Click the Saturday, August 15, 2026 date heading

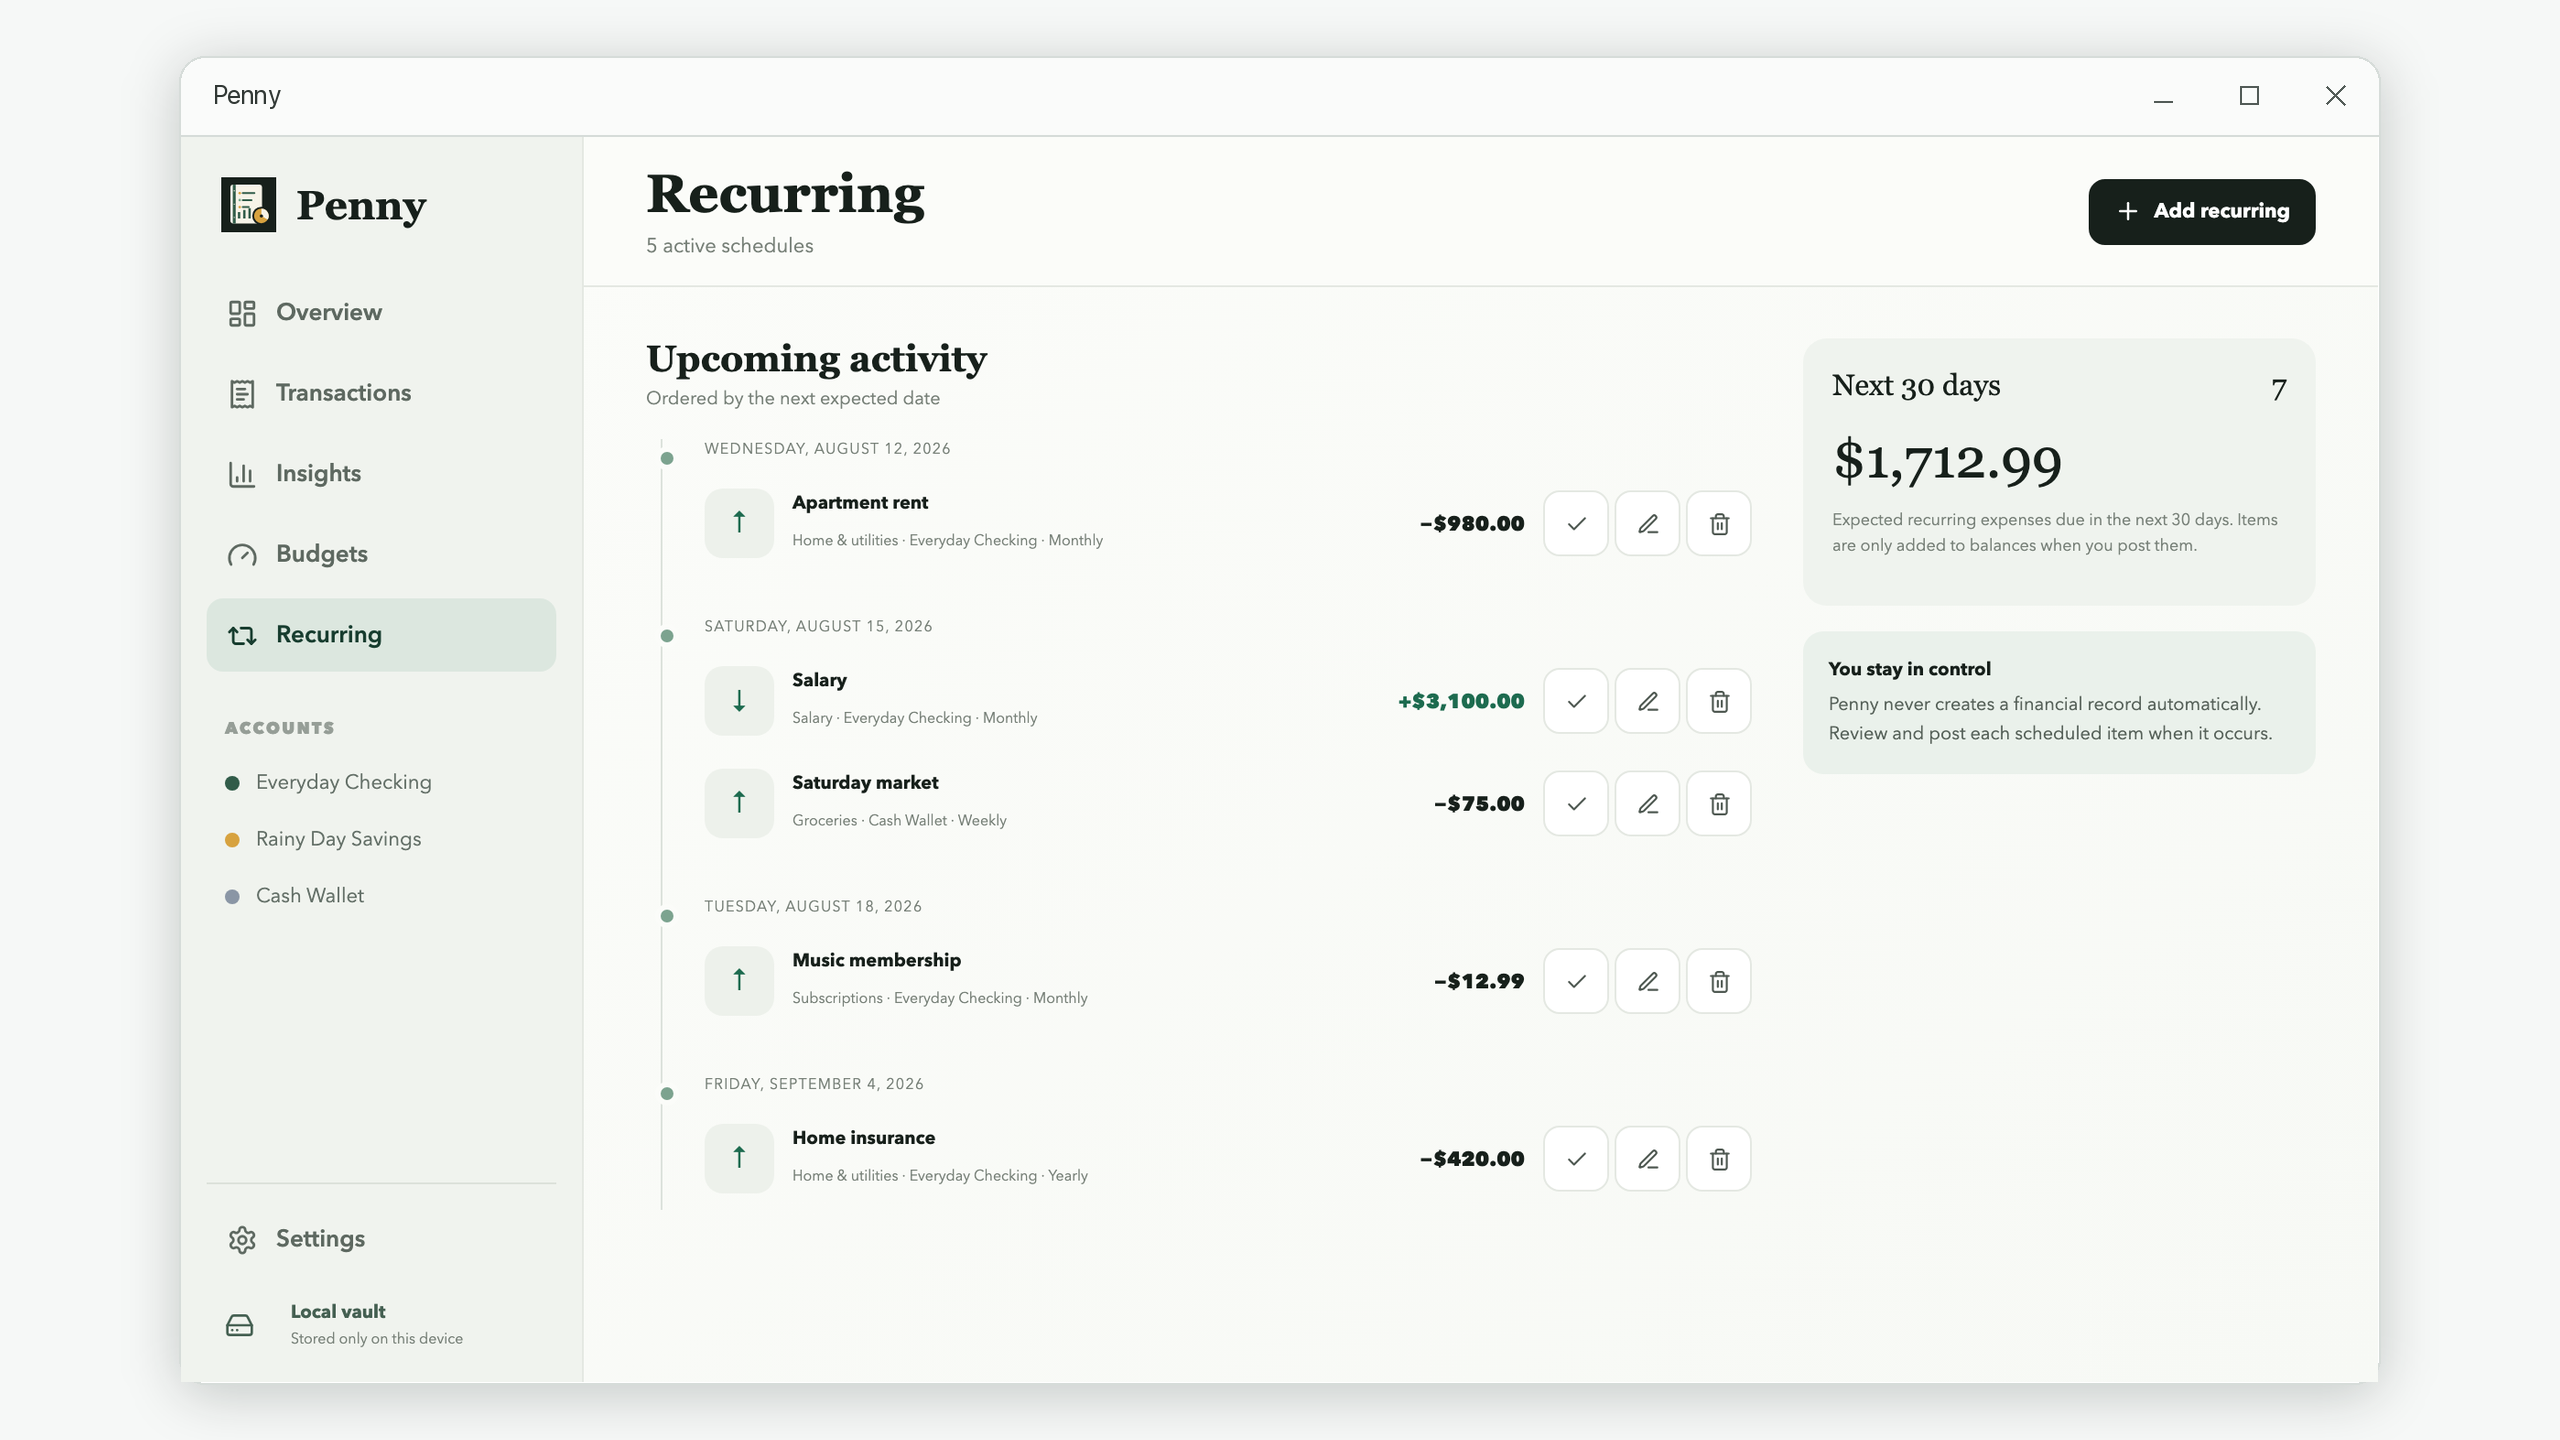click(818, 626)
